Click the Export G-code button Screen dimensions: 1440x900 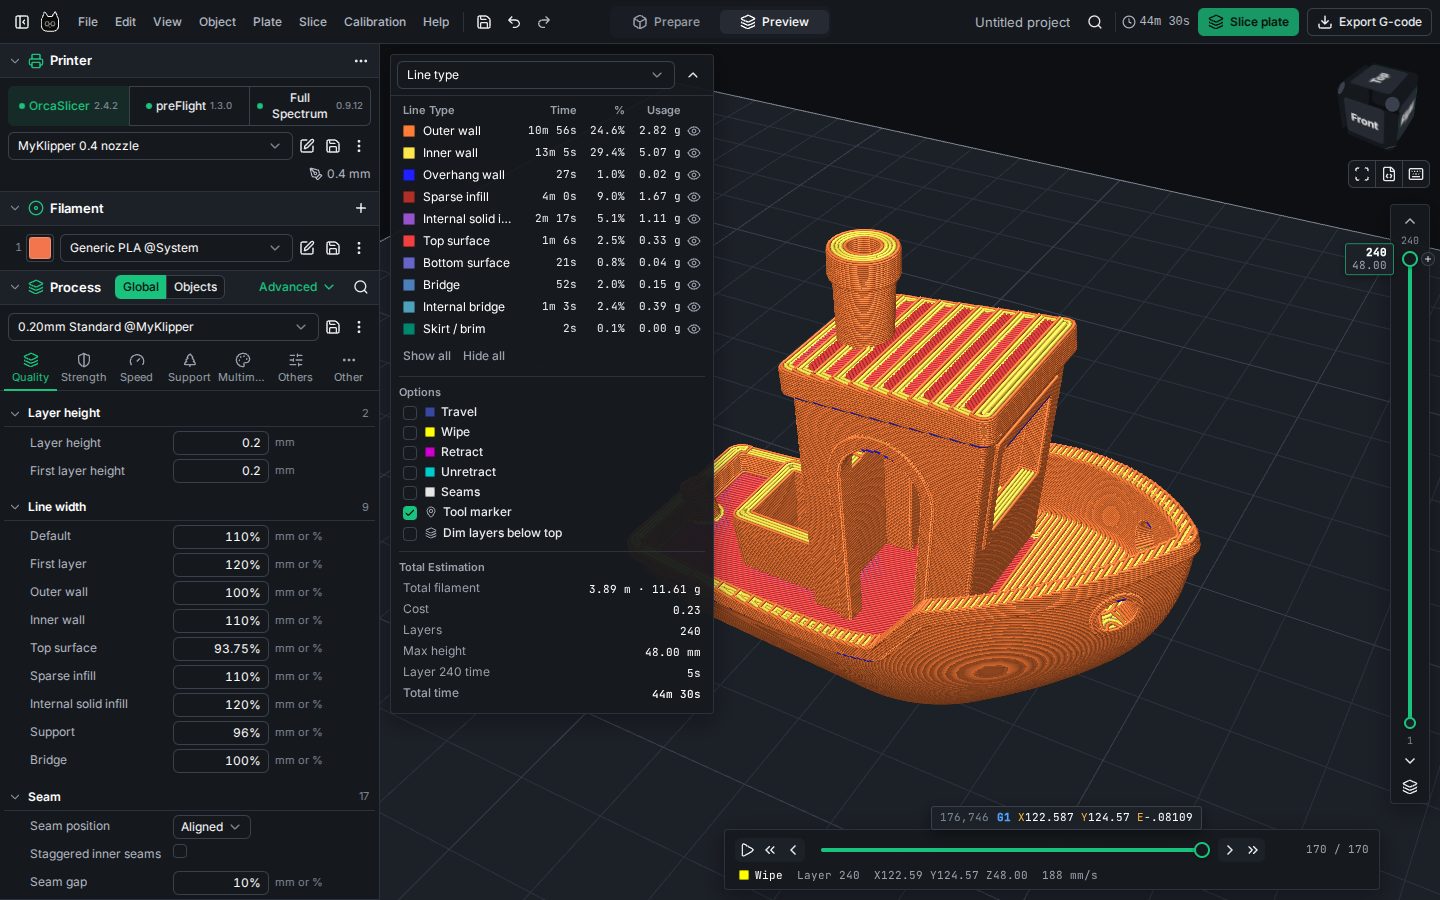pyautogui.click(x=1369, y=22)
